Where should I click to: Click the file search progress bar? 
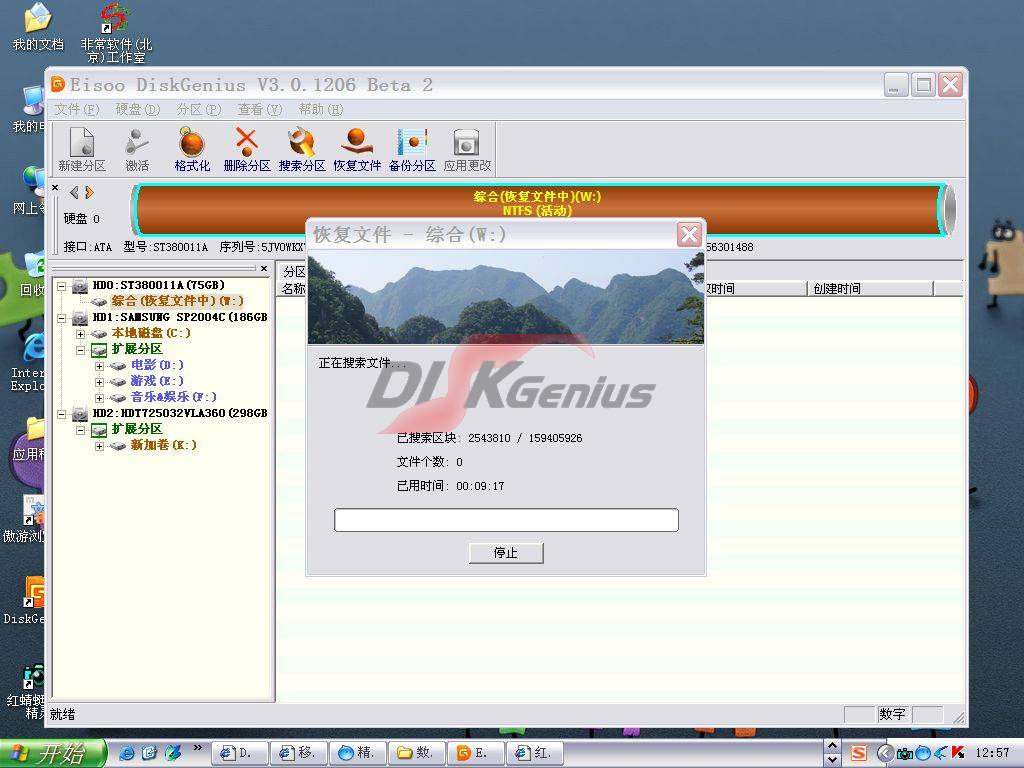tap(506, 520)
